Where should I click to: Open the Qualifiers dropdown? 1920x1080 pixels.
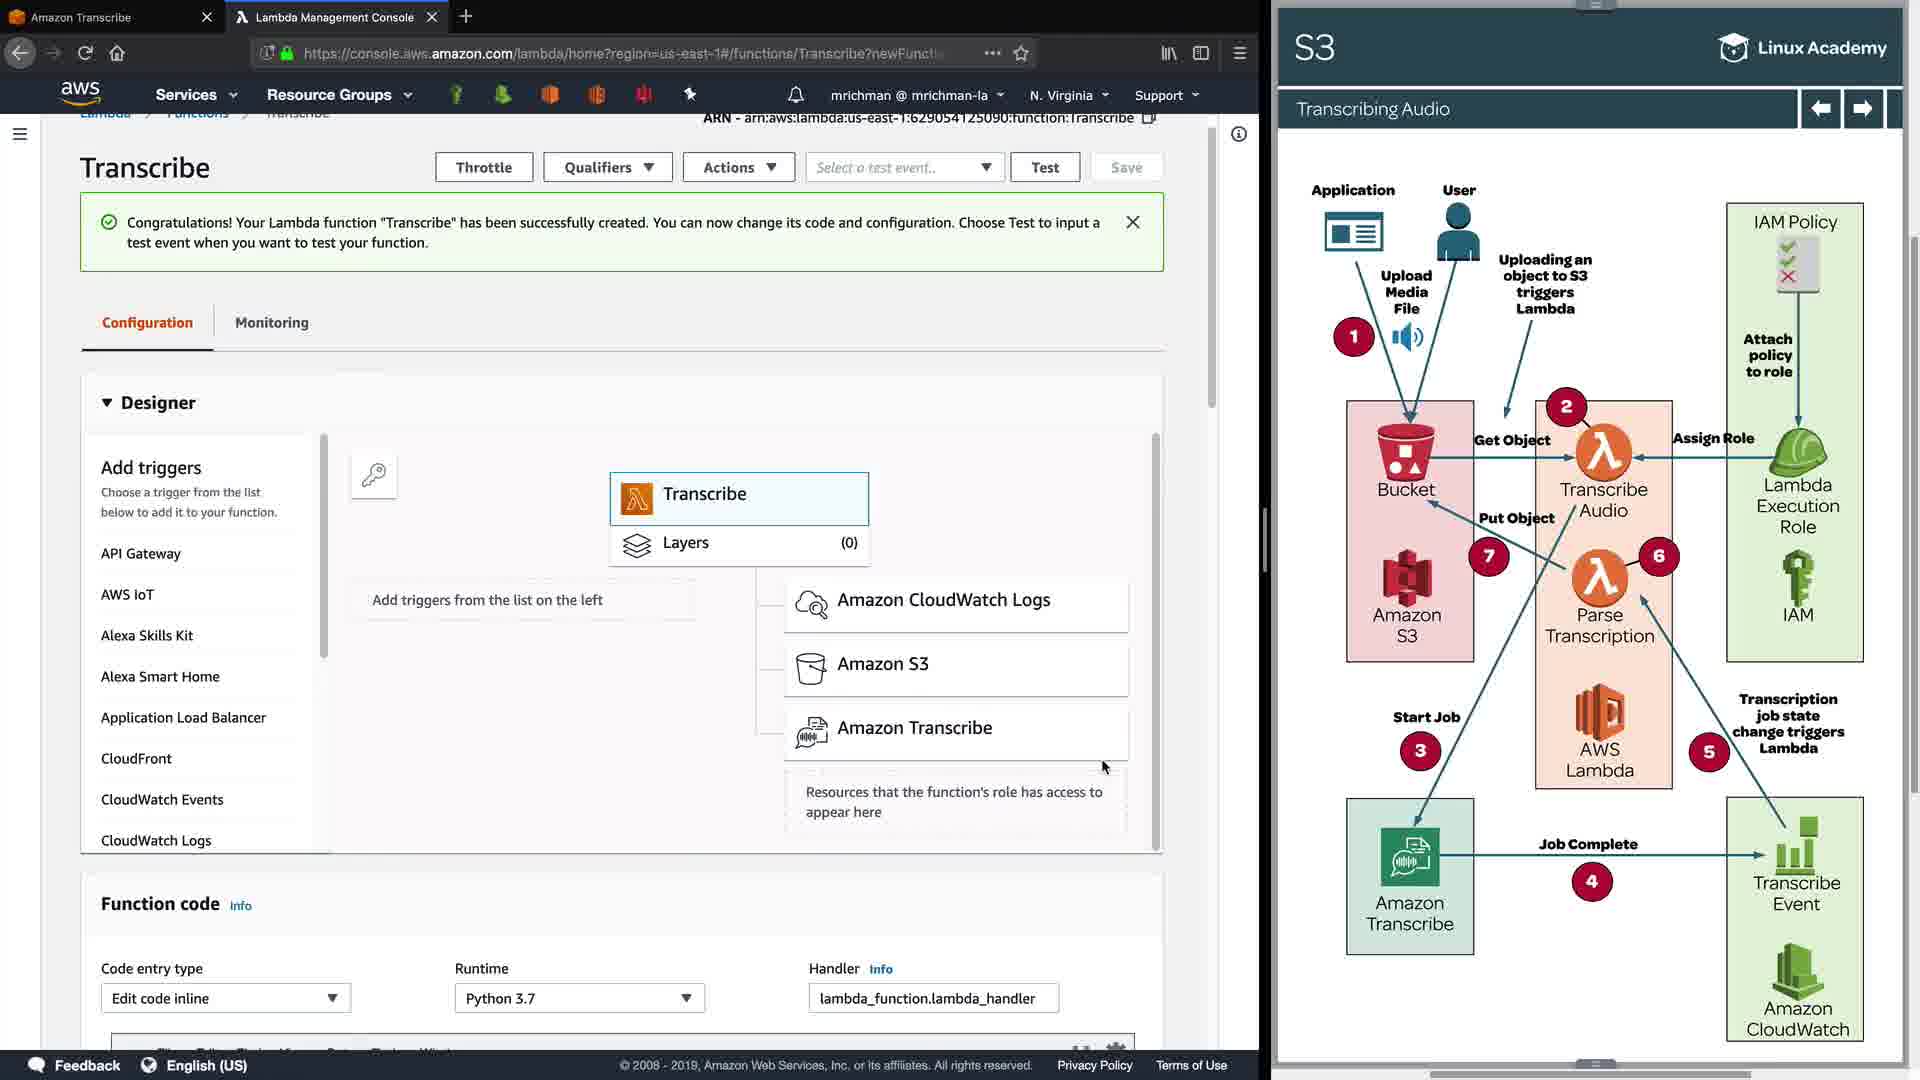coord(608,167)
